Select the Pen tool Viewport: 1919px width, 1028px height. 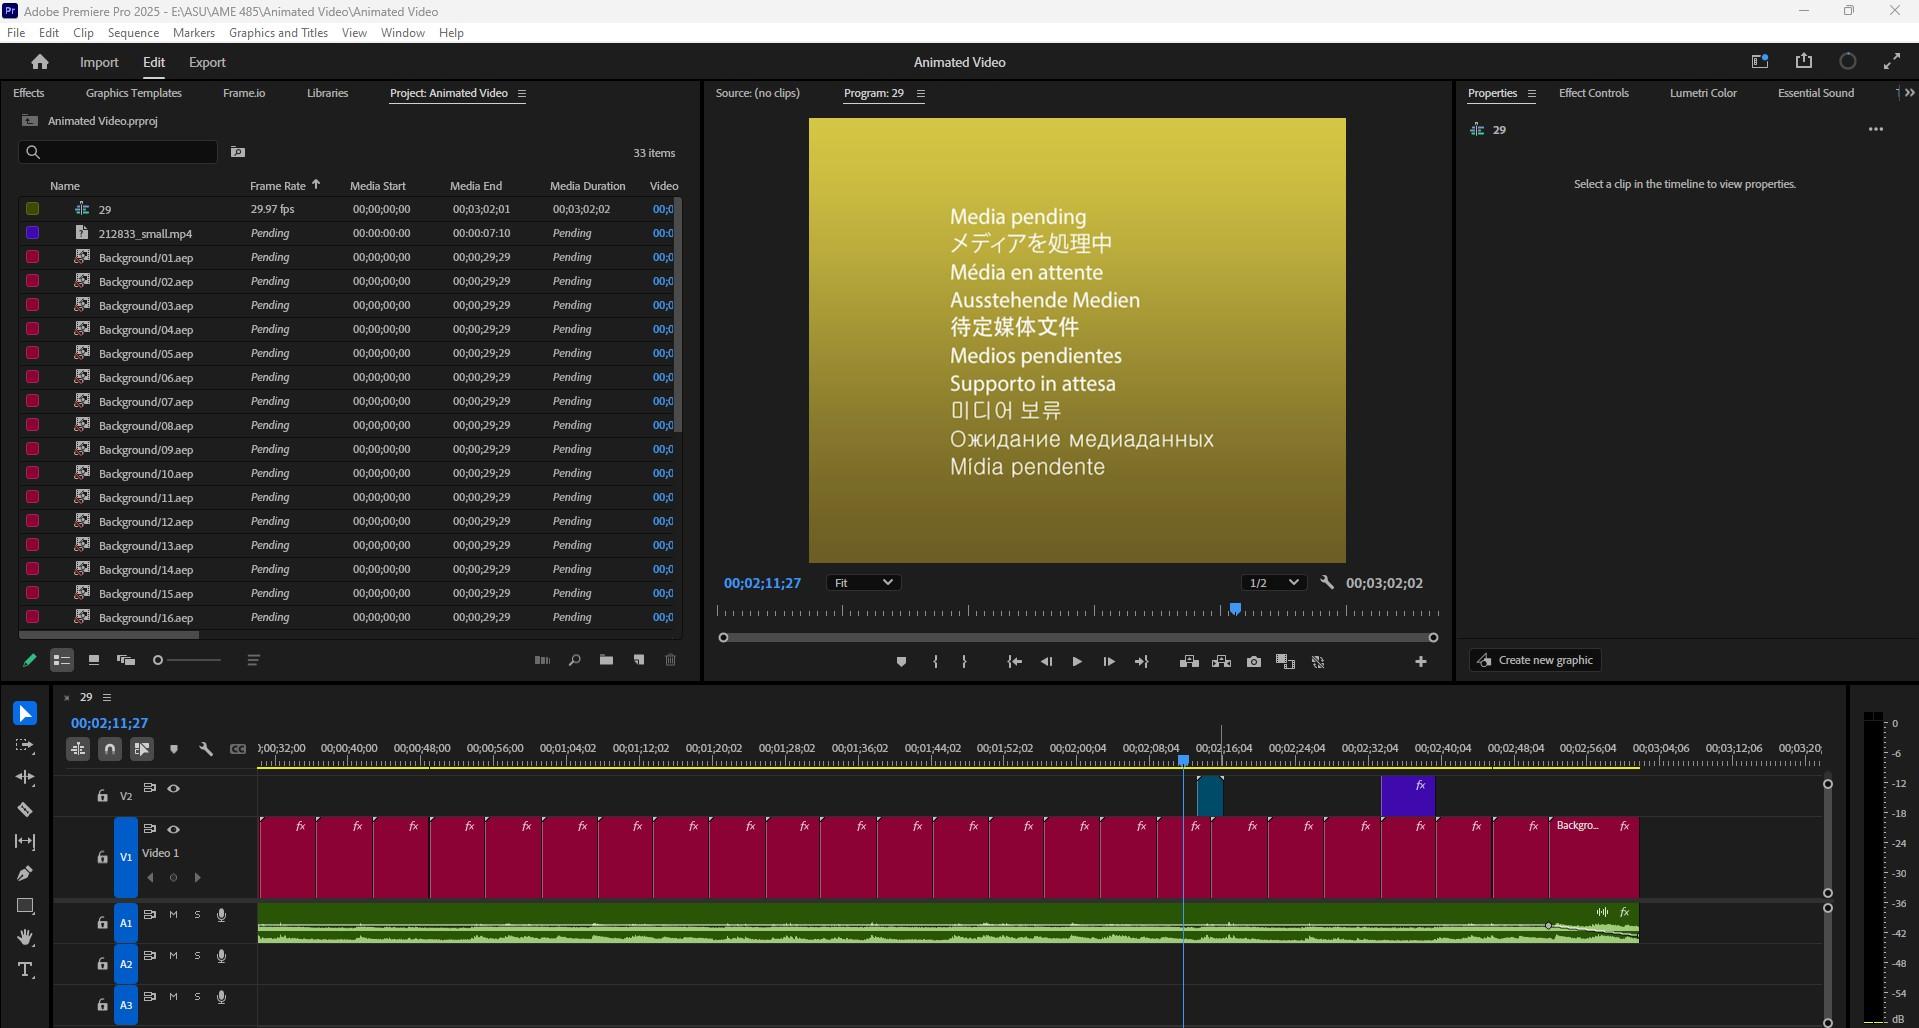click(x=25, y=873)
